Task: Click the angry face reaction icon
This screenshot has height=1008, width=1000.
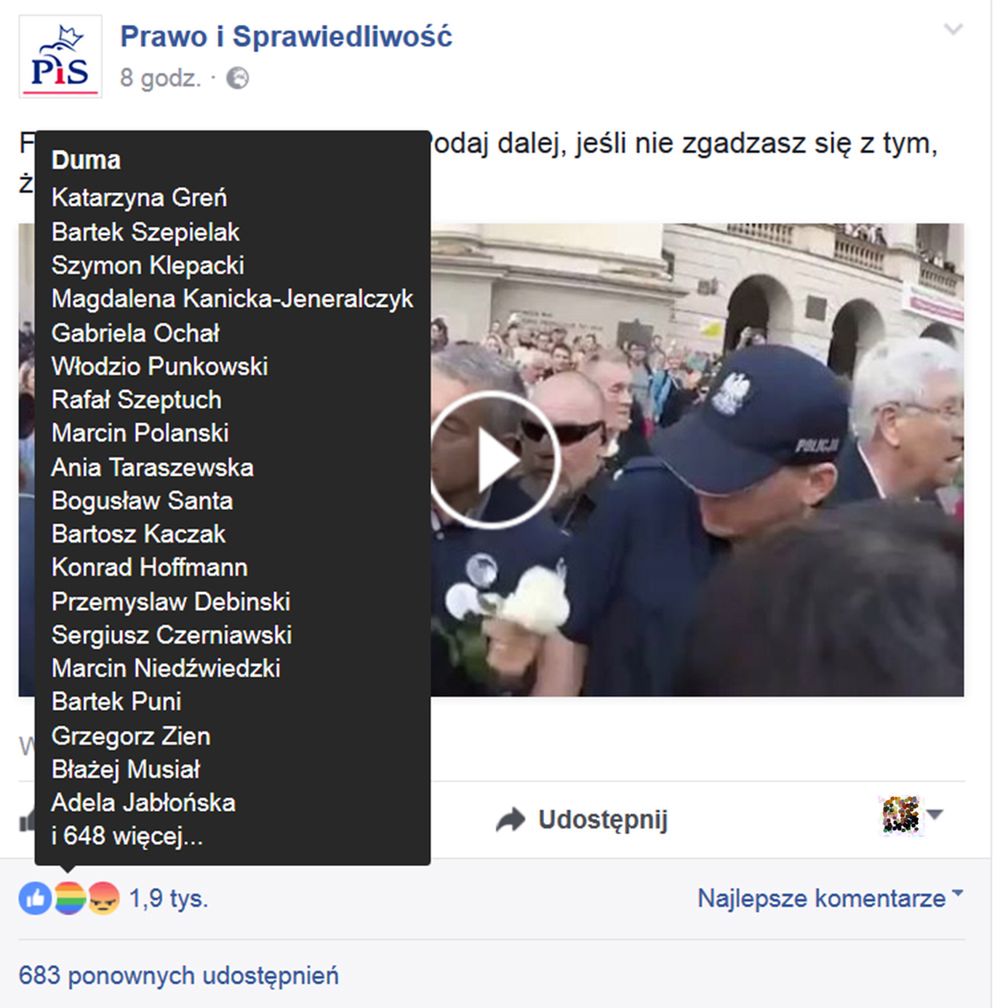Action: [103, 898]
